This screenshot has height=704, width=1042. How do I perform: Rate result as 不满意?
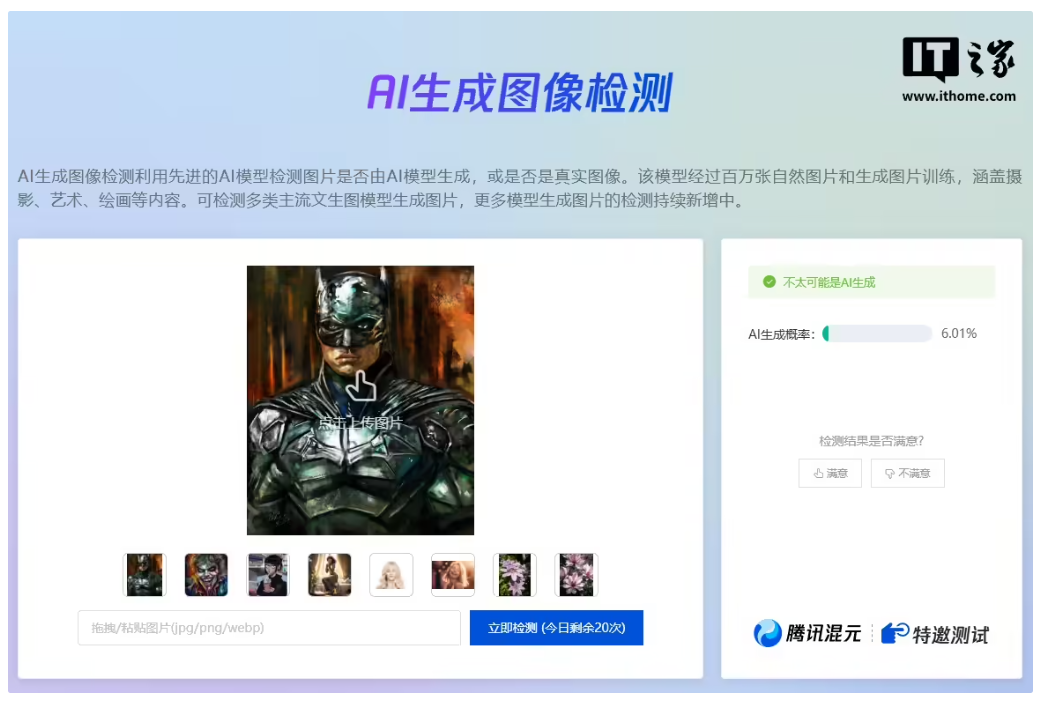(x=908, y=473)
